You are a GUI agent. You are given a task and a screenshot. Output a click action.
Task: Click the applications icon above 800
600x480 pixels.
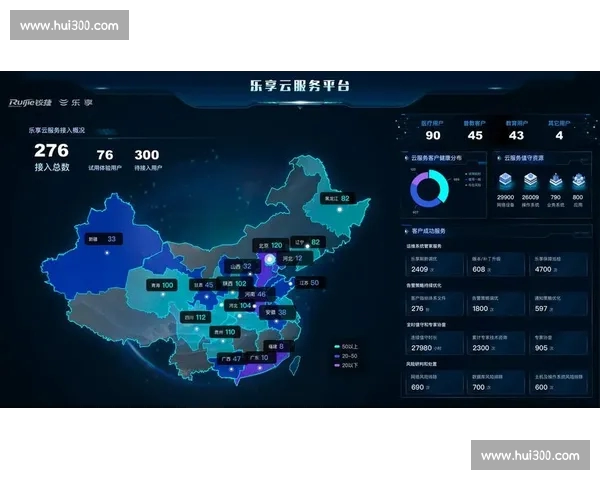point(578,181)
